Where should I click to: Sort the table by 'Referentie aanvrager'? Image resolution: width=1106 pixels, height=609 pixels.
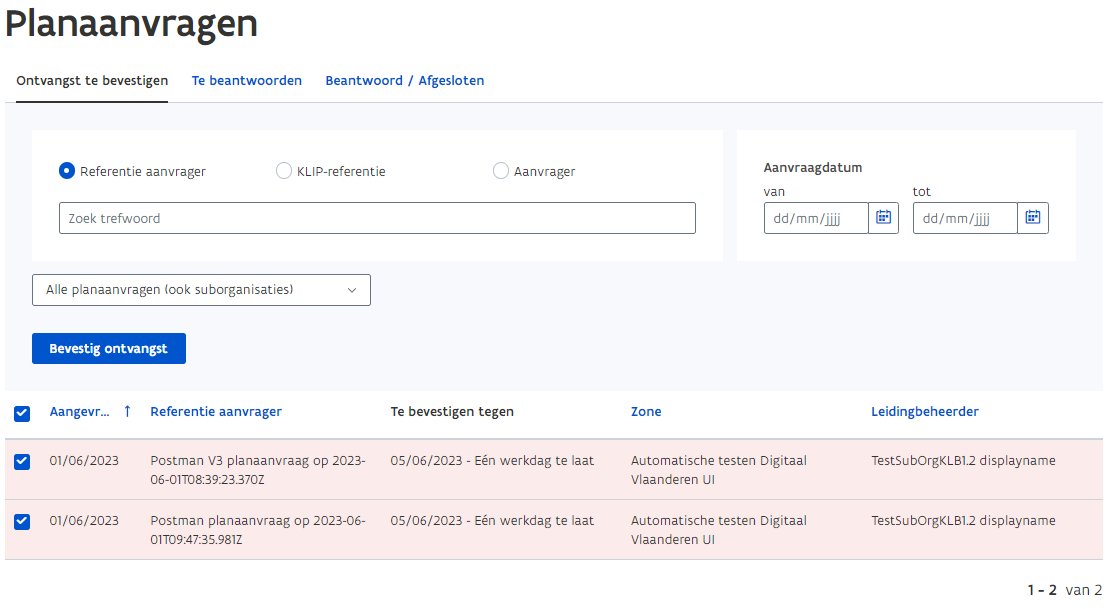(215, 411)
